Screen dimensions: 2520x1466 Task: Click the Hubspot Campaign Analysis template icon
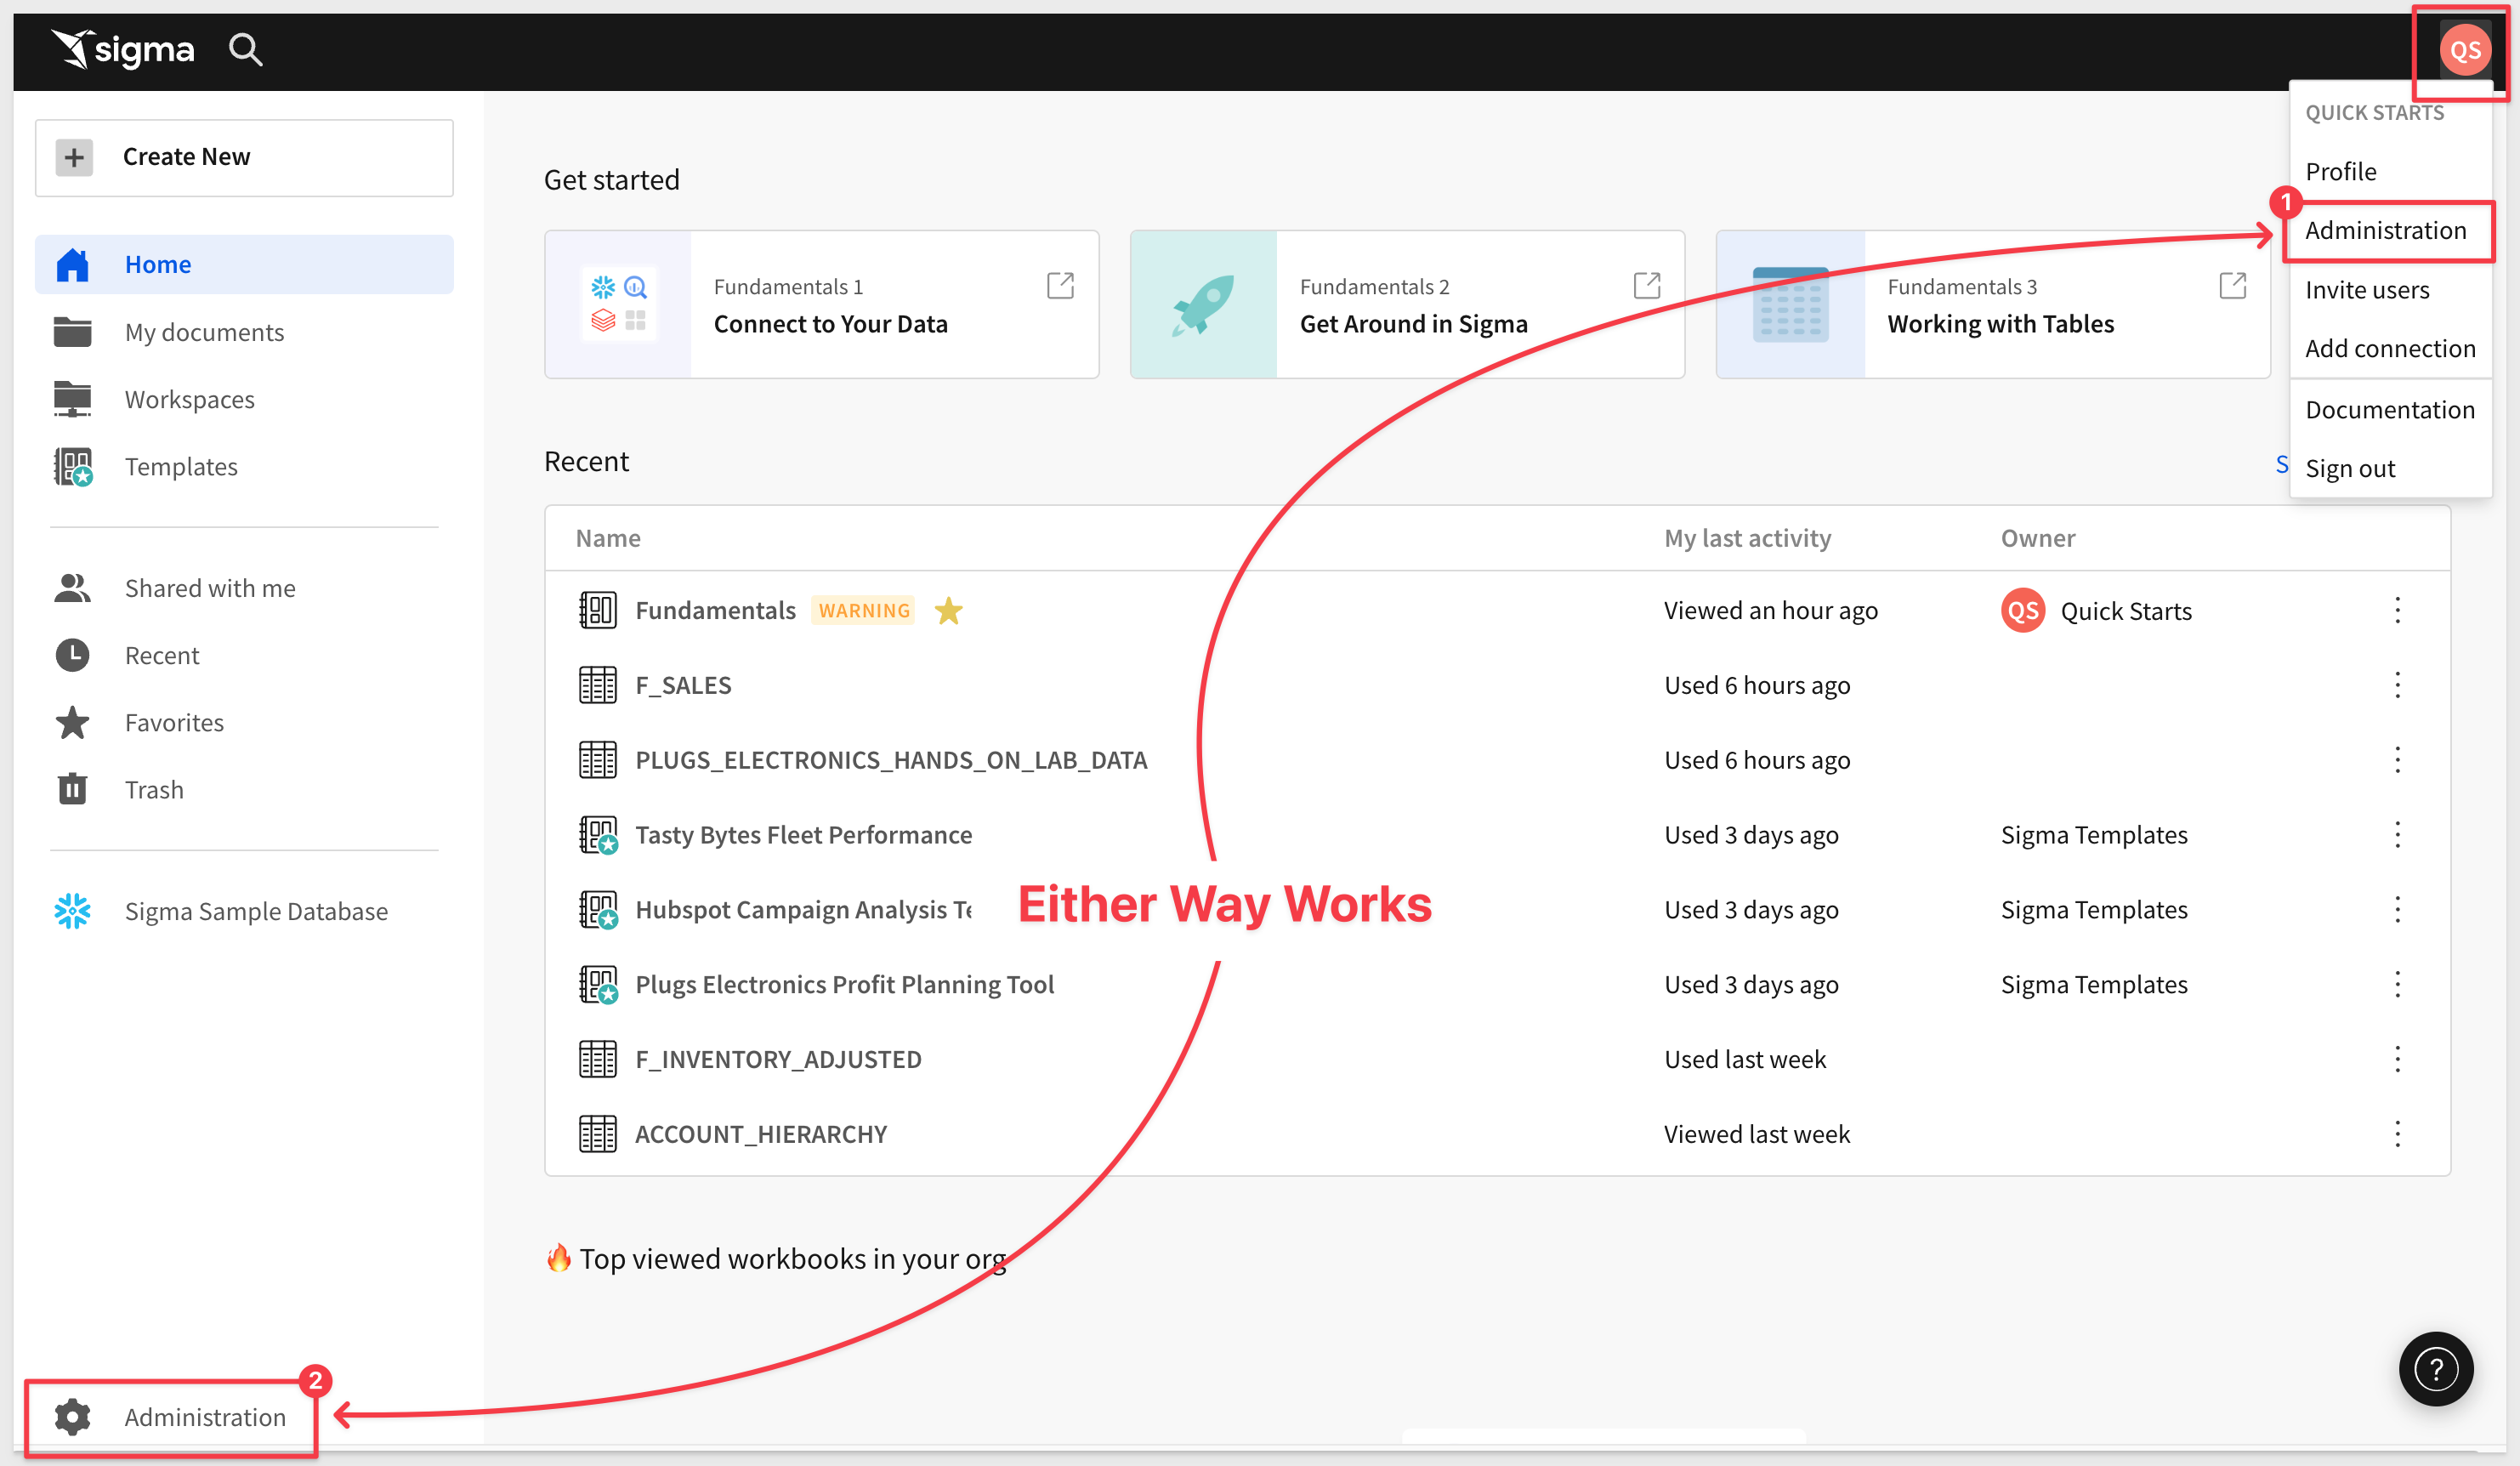[x=598, y=909]
